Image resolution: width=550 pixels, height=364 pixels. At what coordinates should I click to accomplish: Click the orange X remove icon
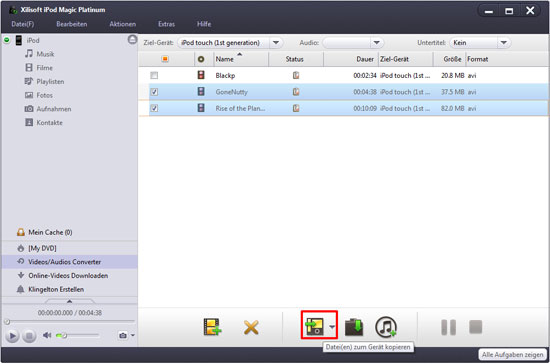[x=251, y=328]
